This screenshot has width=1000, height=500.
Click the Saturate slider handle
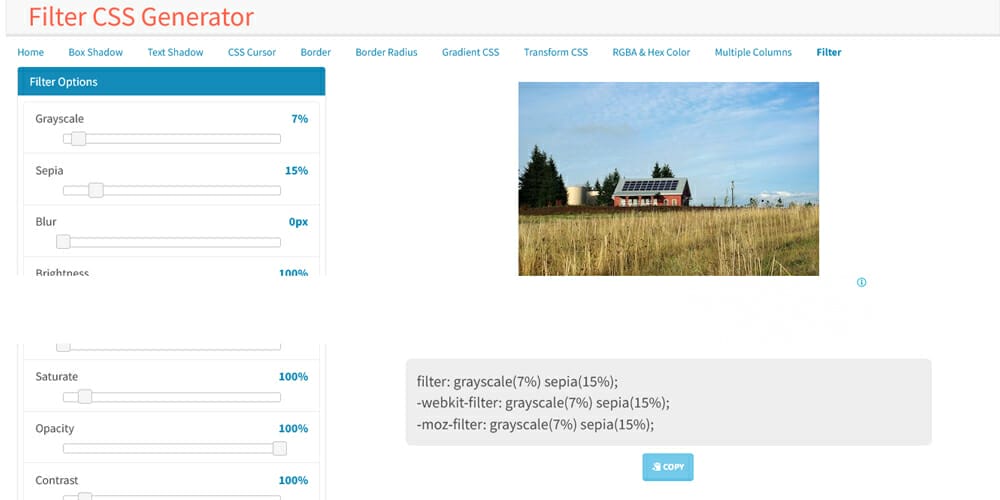[x=85, y=397]
